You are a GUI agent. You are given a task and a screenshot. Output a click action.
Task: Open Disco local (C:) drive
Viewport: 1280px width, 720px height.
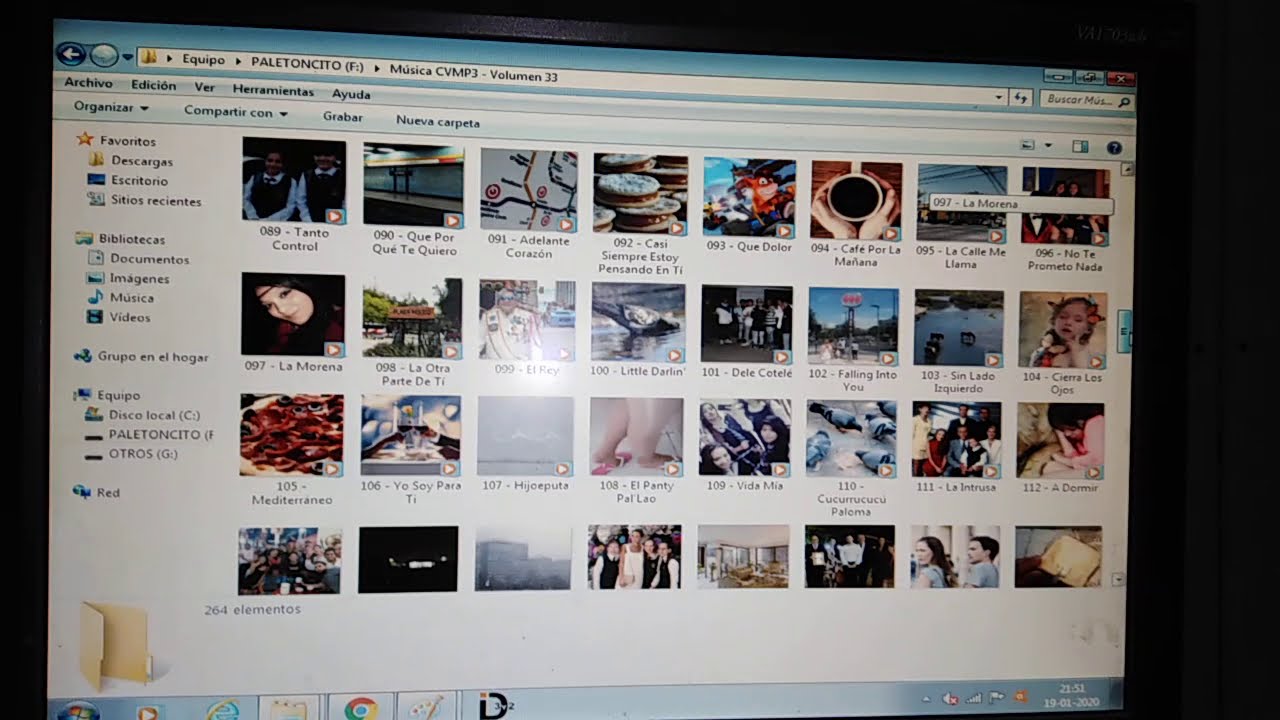tap(154, 415)
